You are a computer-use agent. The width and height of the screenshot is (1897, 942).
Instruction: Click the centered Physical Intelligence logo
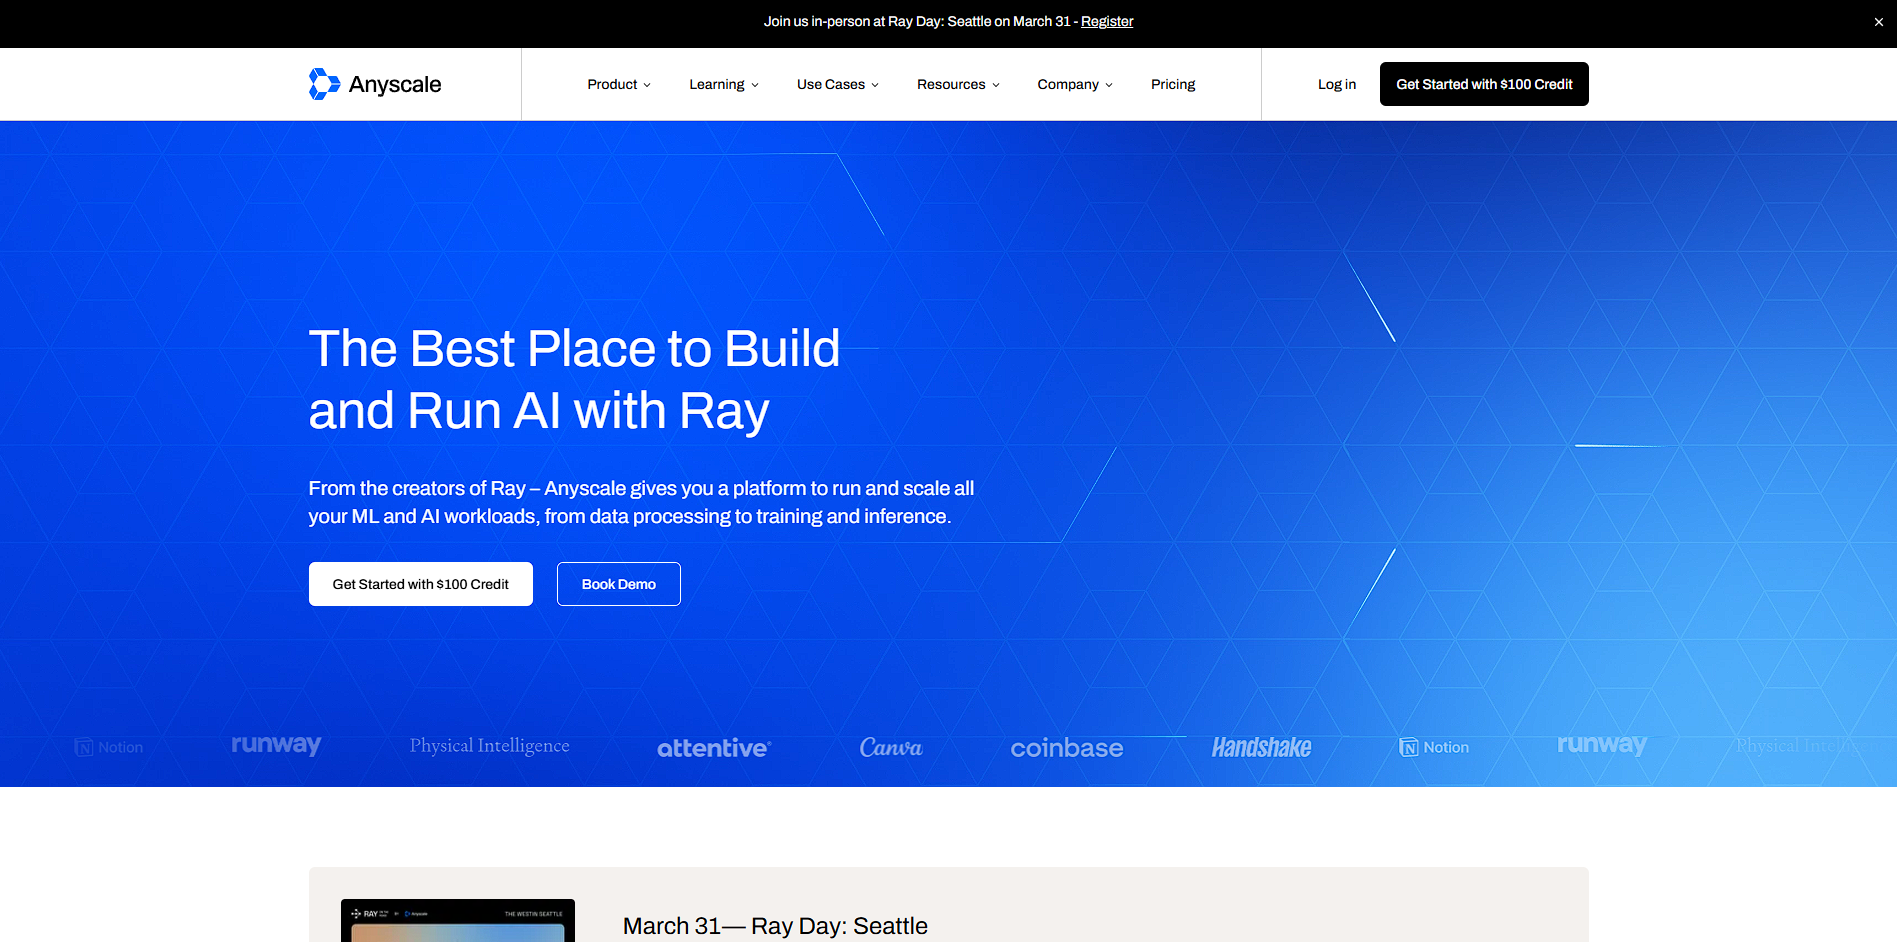490,746
